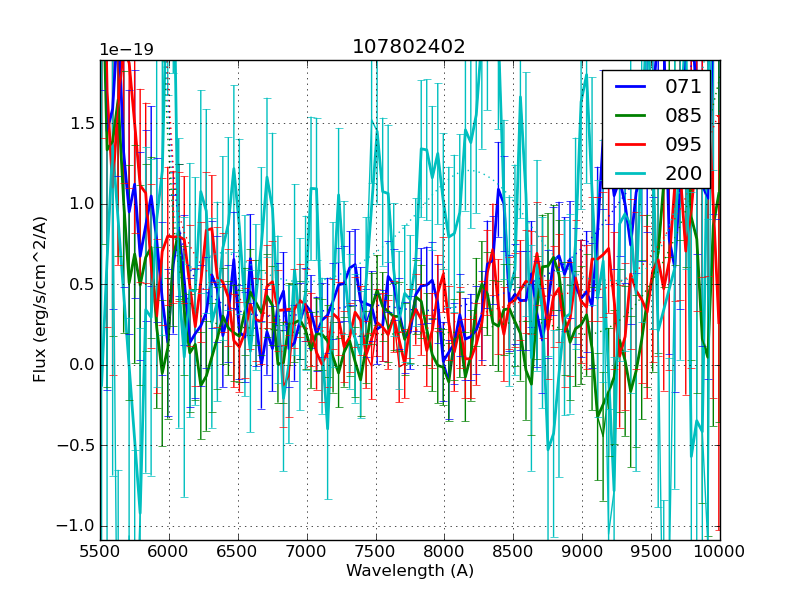Click the red line swatch in legend
The height and width of the screenshot is (600, 800).
point(630,144)
